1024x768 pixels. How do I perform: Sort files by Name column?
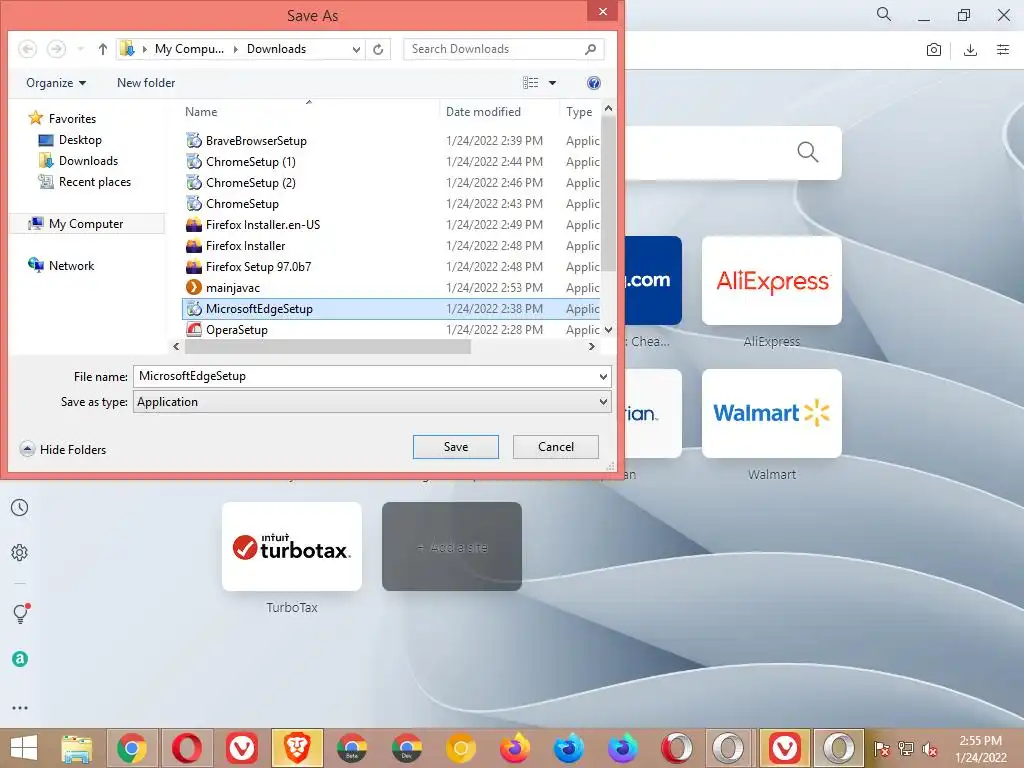[201, 112]
